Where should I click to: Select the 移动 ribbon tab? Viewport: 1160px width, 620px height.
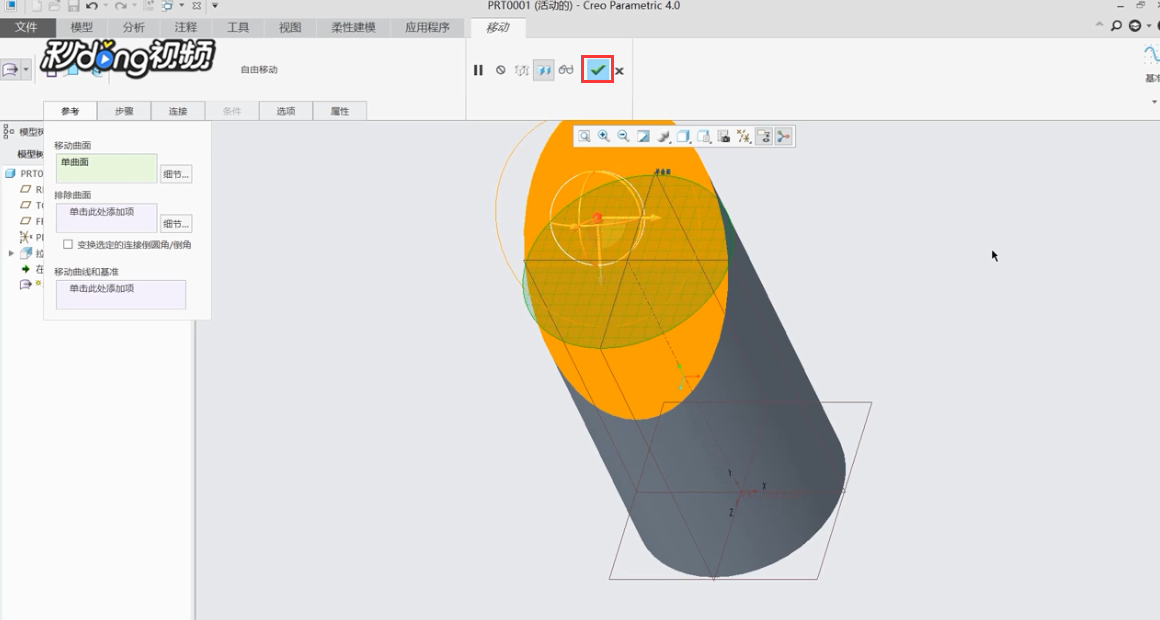[x=497, y=27]
